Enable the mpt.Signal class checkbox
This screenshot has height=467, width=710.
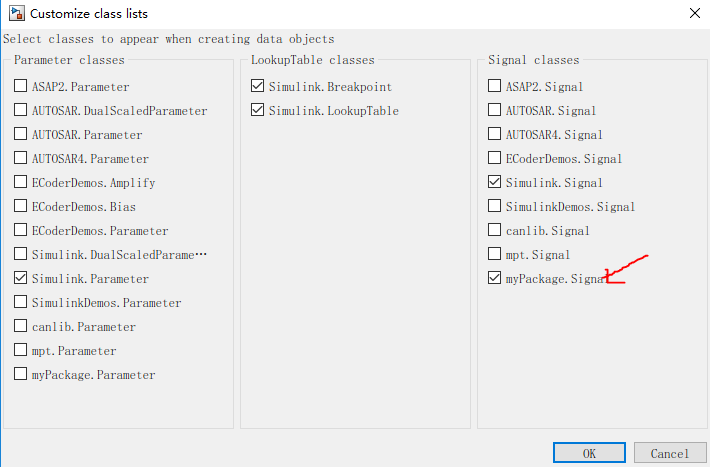tap(494, 255)
